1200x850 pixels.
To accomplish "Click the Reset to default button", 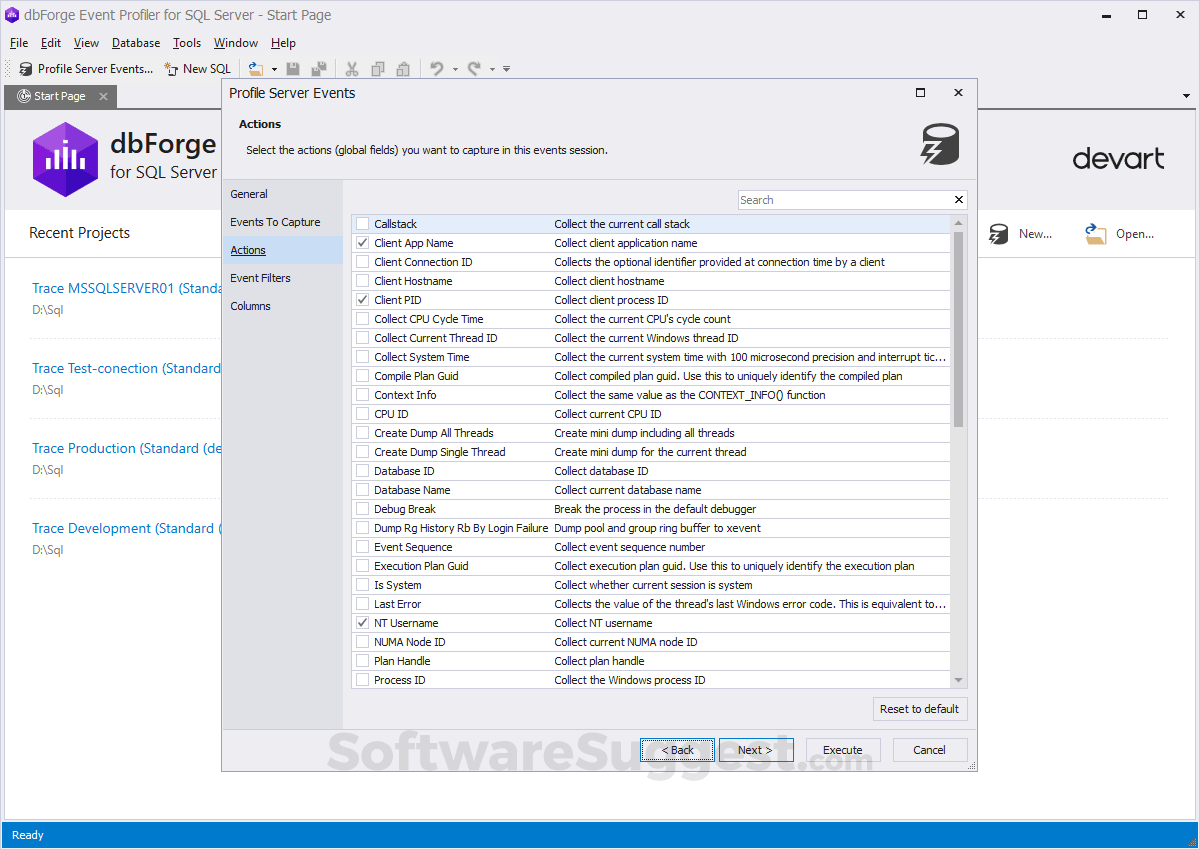I will 919,709.
